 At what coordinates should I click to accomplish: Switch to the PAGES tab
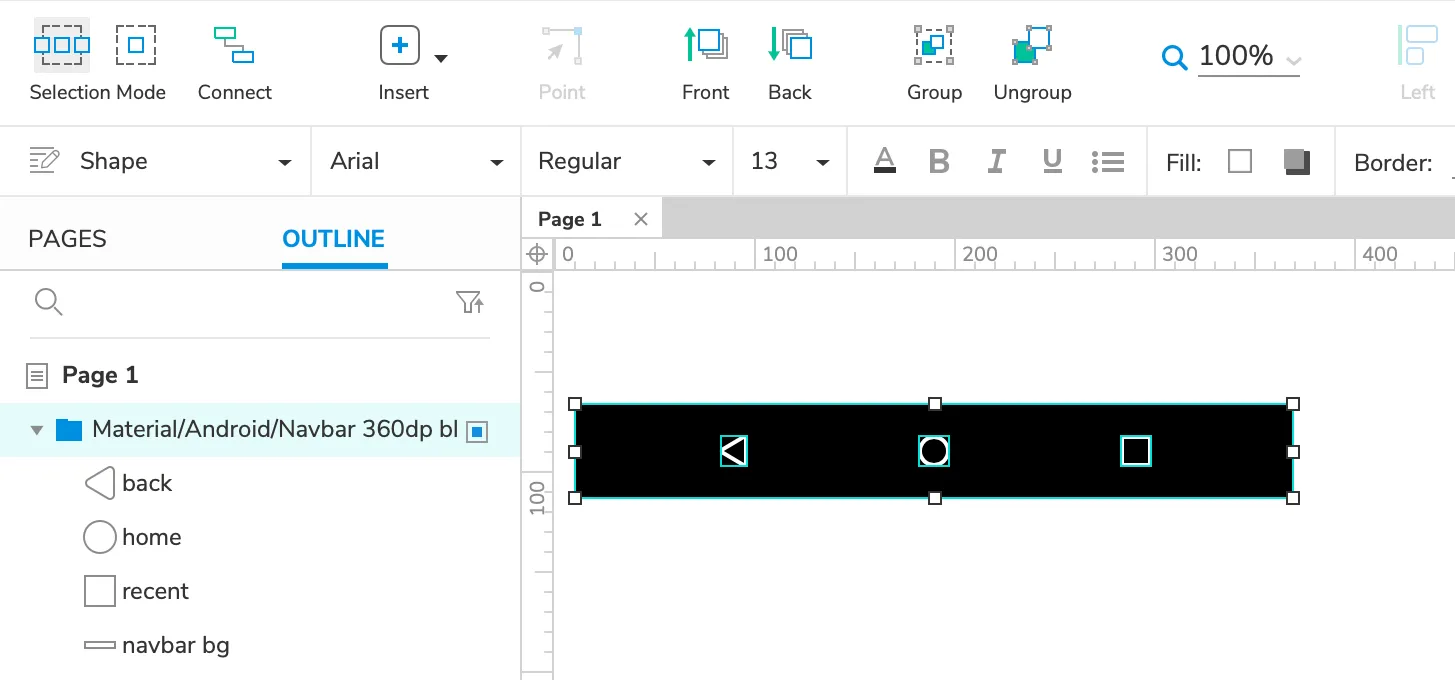point(67,239)
